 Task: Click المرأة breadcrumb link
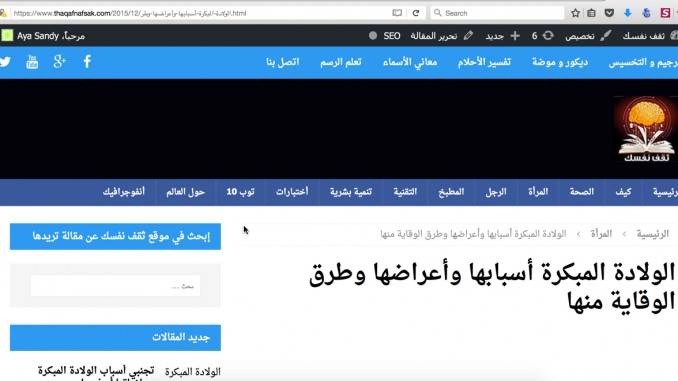(601, 234)
